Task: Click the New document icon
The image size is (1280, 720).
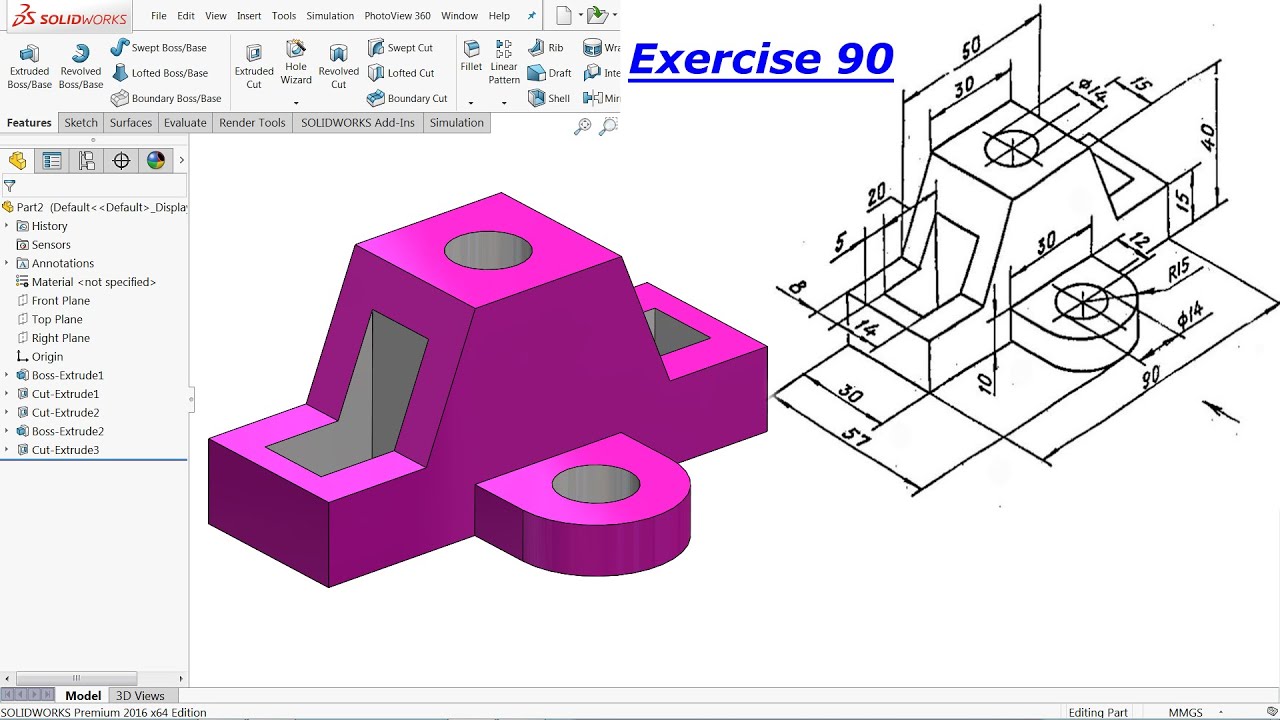Action: point(564,15)
